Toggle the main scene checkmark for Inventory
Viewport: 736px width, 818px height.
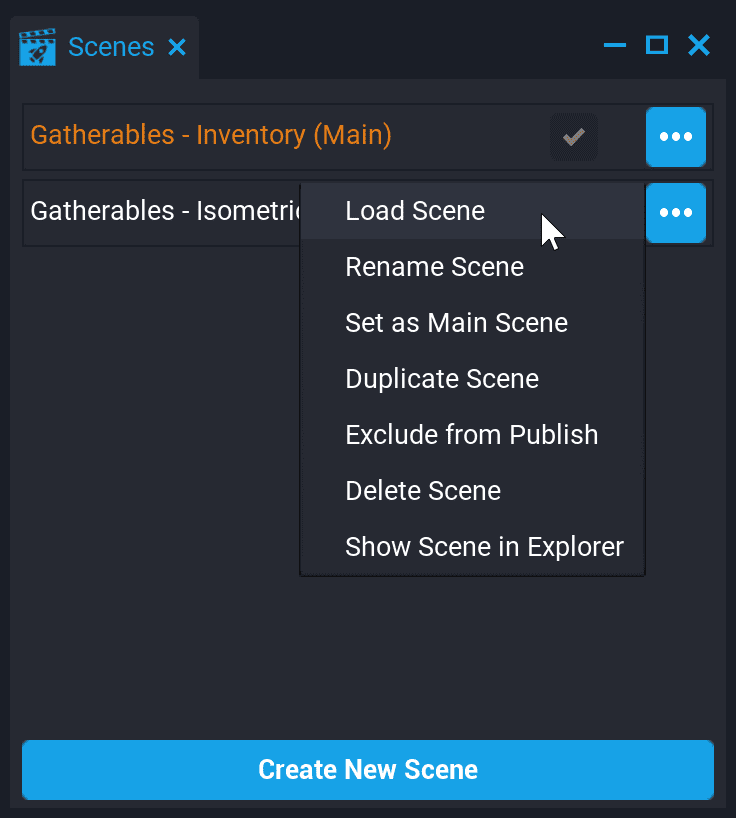[573, 137]
